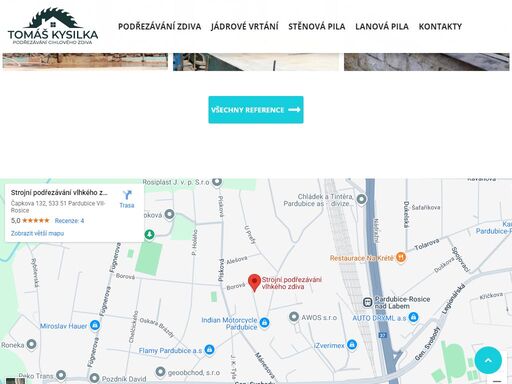Image resolution: width=512 pixels, height=384 pixels.
Task: Click the Miroslav Hauer shop pin
Action: (x=95, y=325)
